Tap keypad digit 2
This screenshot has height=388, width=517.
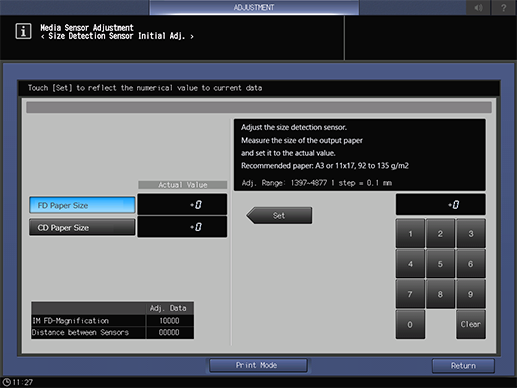tap(440, 233)
